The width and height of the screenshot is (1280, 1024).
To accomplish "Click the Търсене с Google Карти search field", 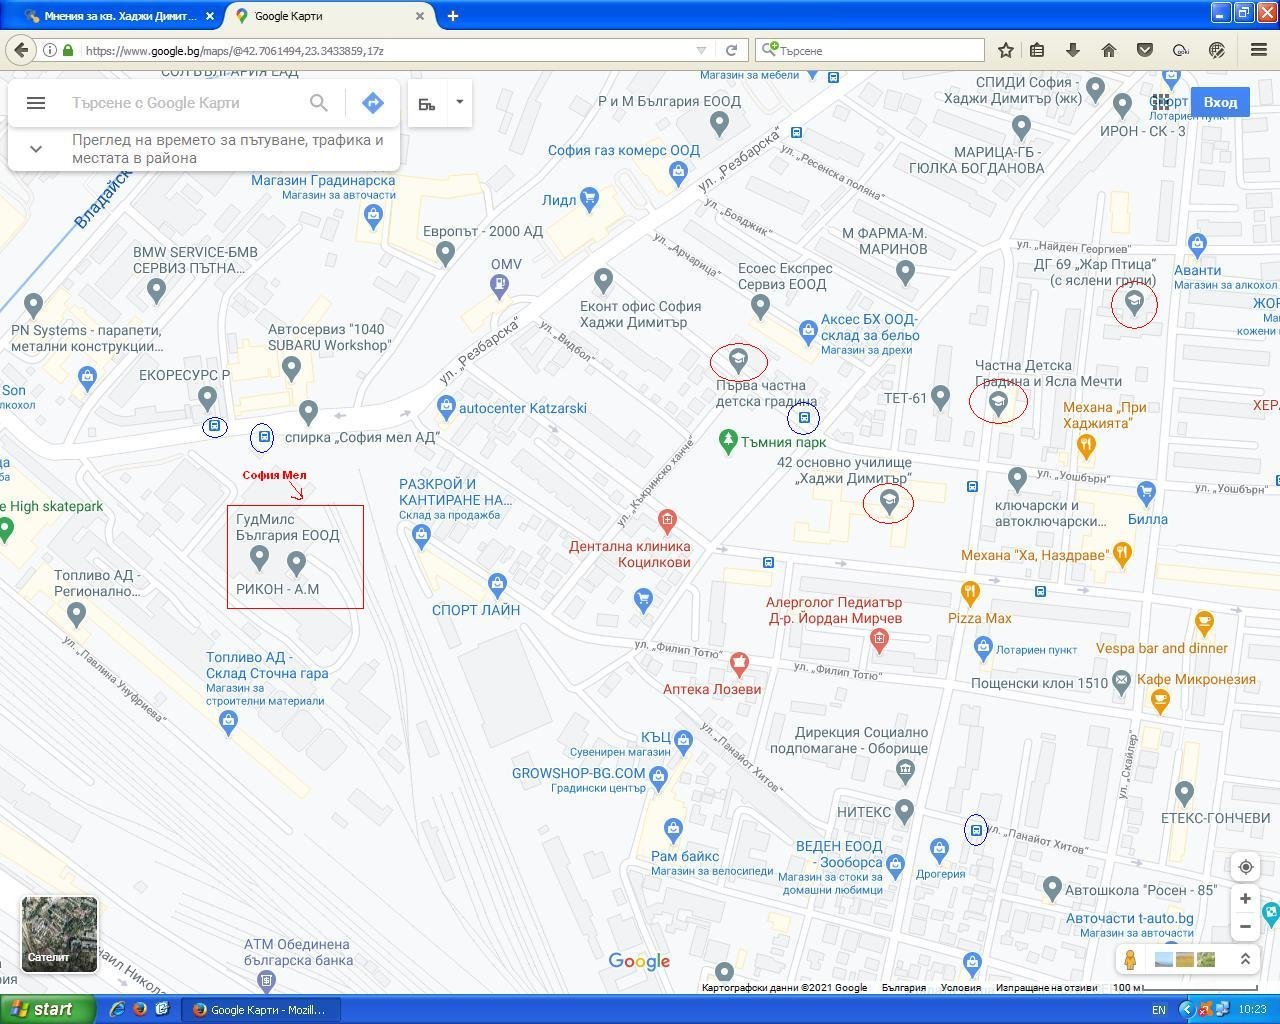I will point(180,103).
